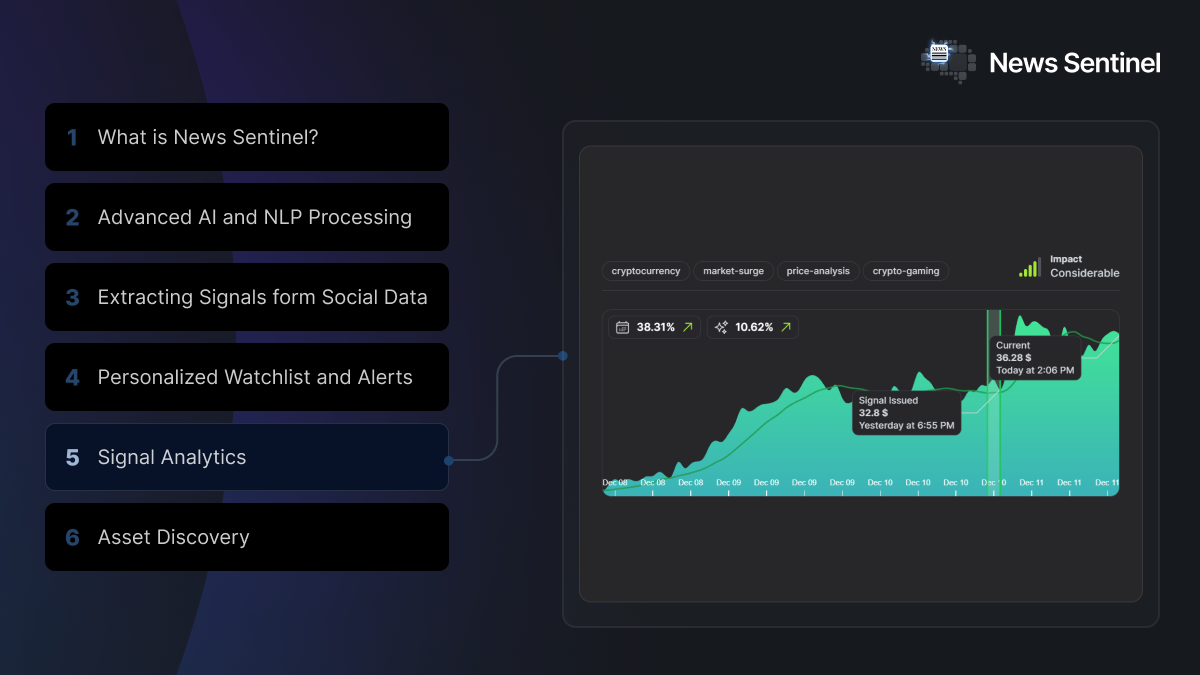Click the "32.8 $" price value
The image size is (1200, 675).
[x=873, y=413]
